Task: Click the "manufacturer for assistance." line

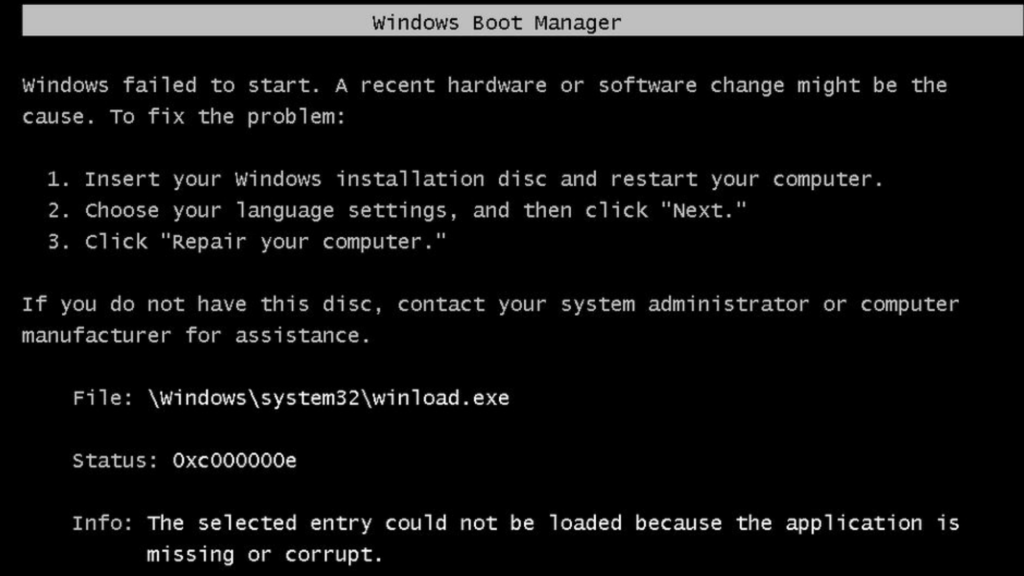Action: 196,336
